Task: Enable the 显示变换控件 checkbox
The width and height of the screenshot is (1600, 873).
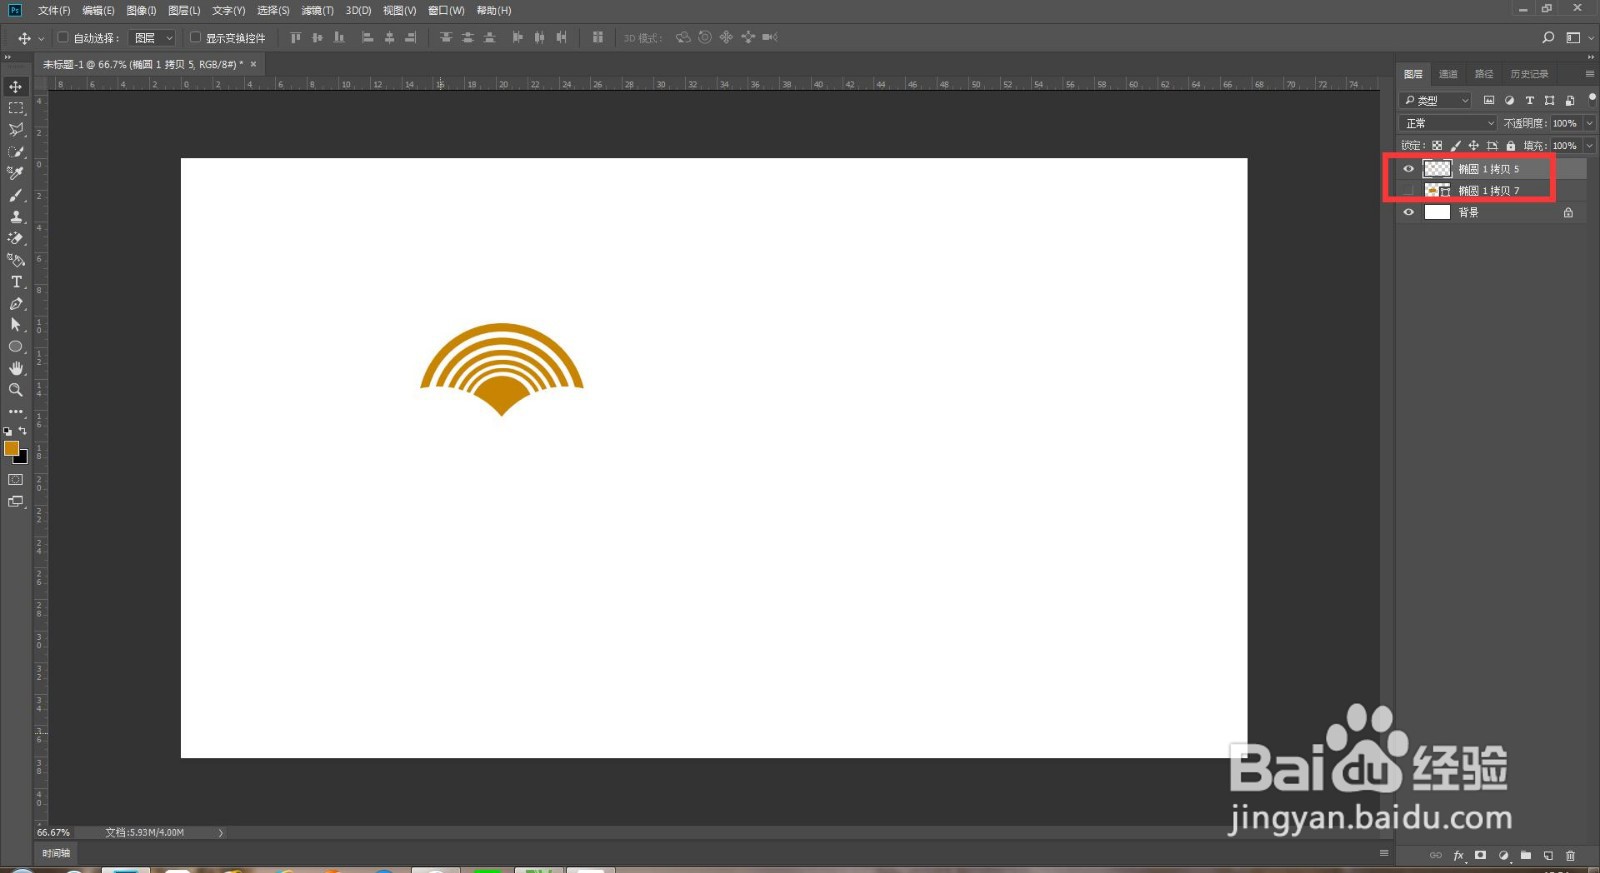Action: (x=195, y=38)
